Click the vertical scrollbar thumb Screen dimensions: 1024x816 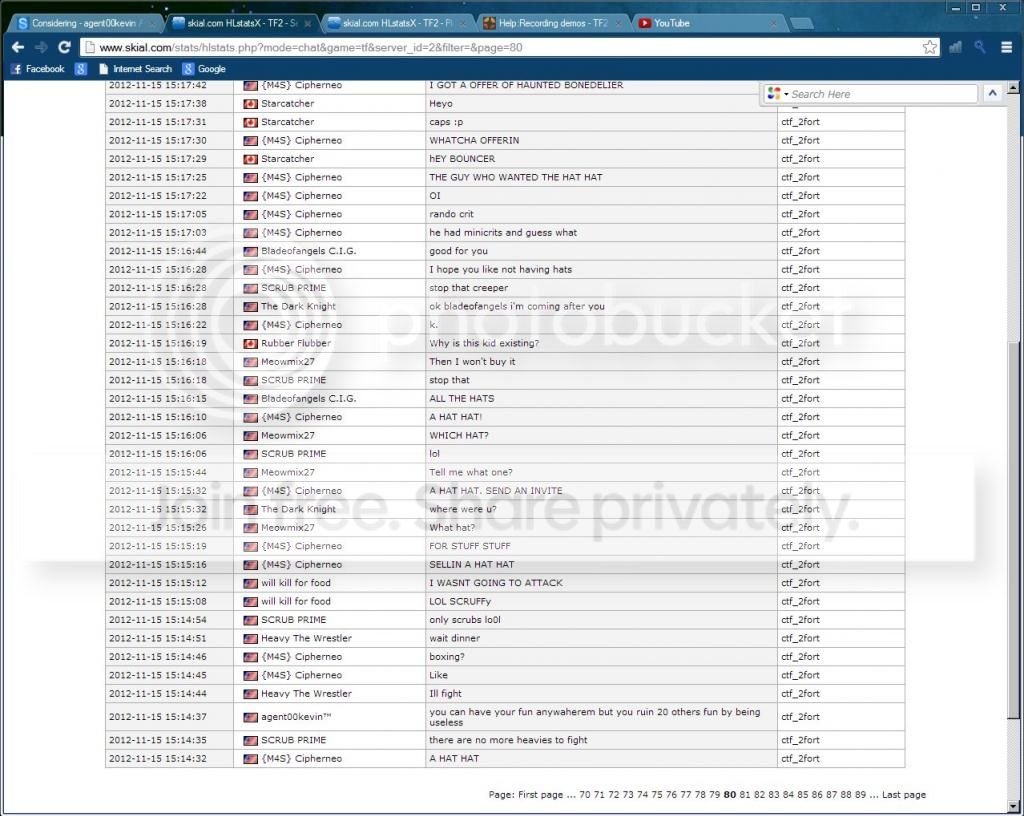tap(1012, 529)
